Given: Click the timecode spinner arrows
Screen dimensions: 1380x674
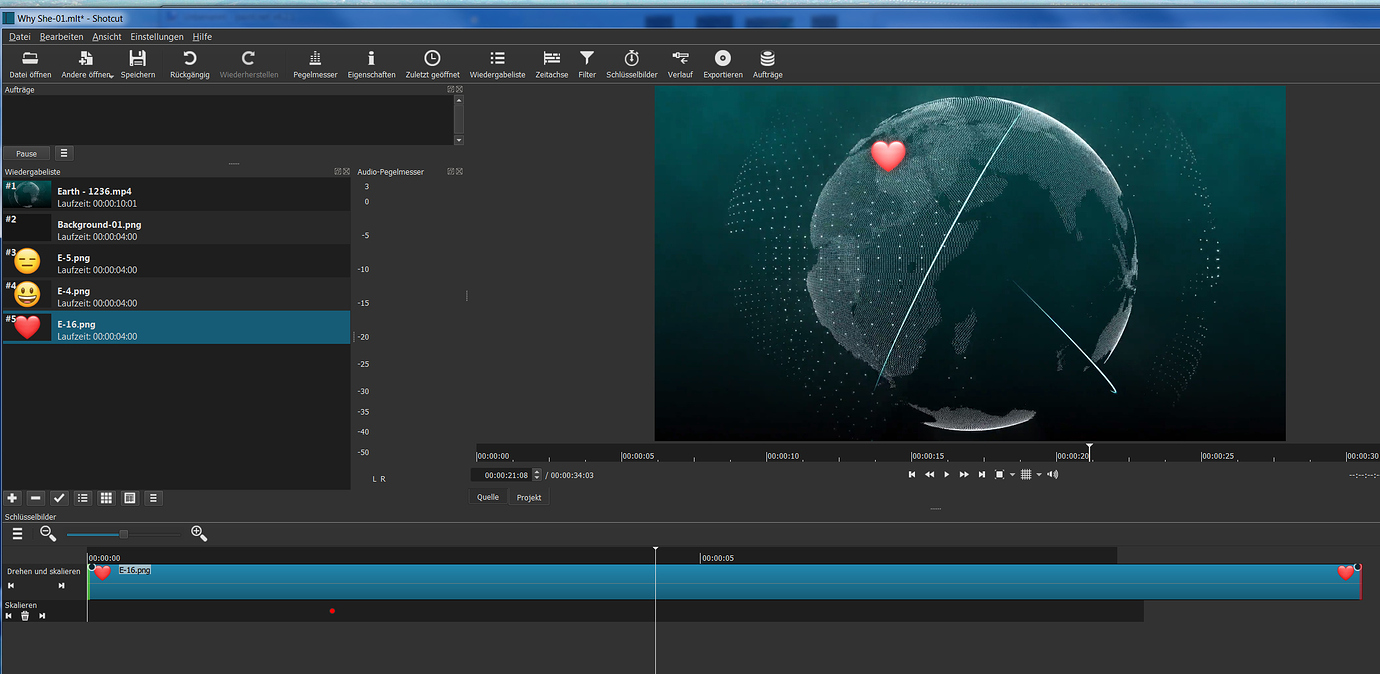Looking at the screenshot, I should (x=537, y=475).
